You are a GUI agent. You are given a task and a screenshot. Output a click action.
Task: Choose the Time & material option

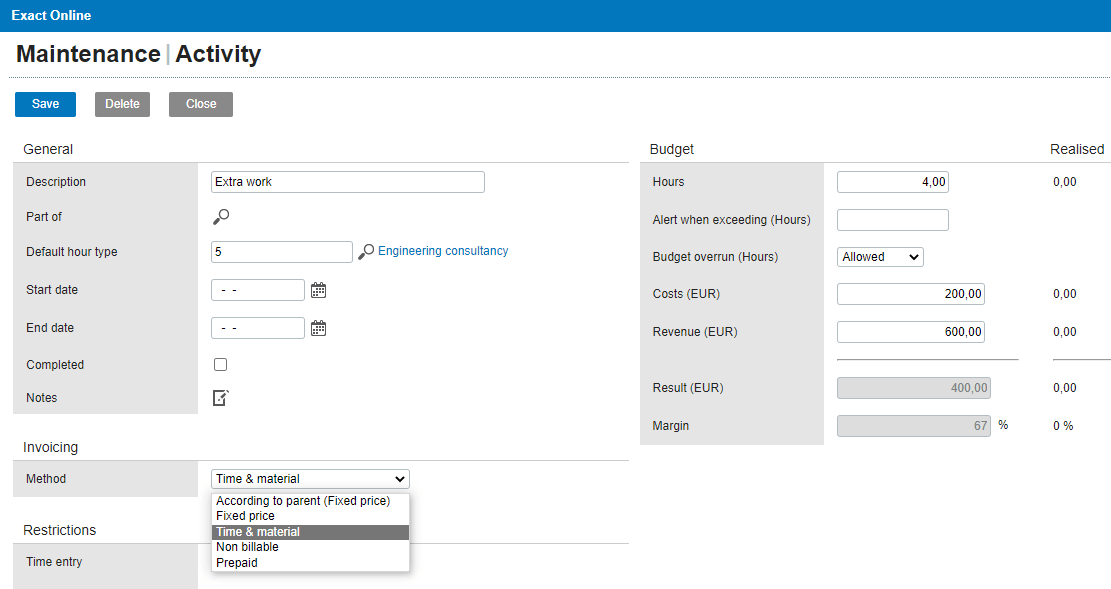pos(310,532)
